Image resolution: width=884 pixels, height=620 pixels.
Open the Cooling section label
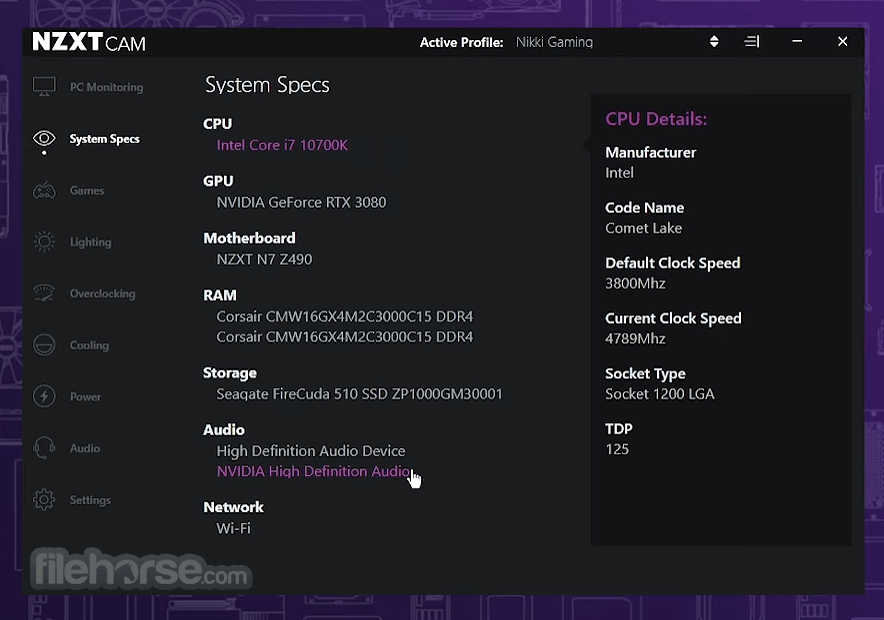pyautogui.click(x=89, y=346)
